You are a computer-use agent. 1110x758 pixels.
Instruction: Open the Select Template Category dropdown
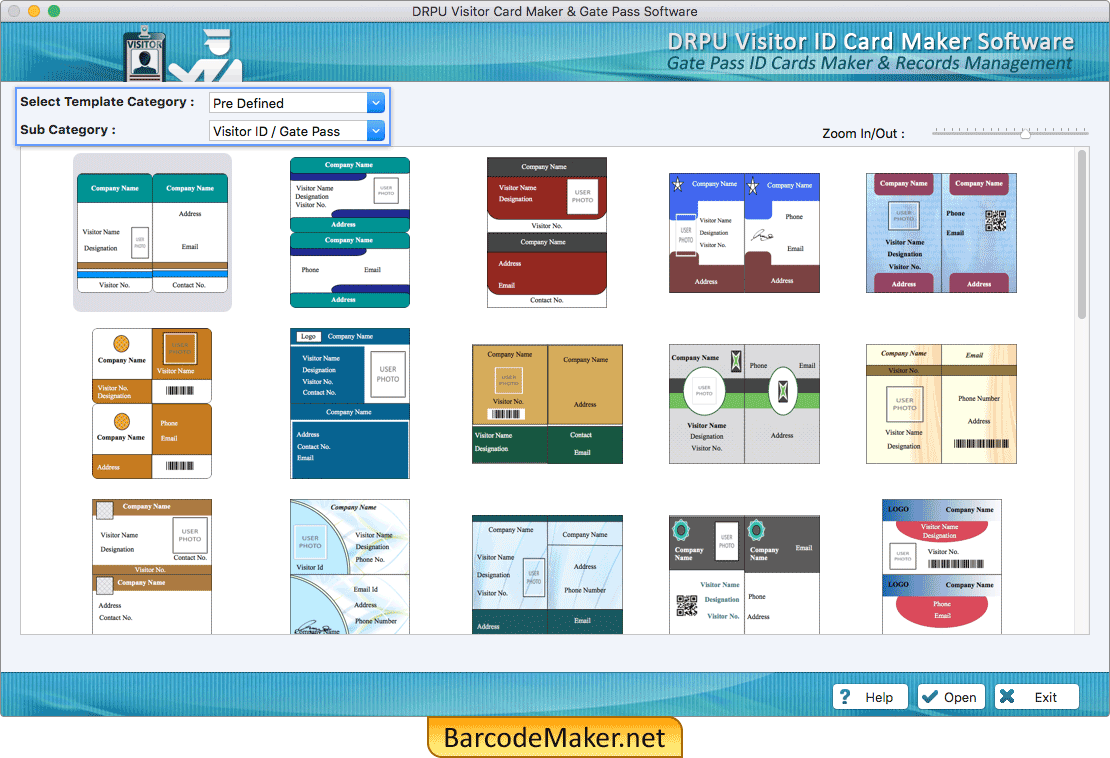[297, 103]
